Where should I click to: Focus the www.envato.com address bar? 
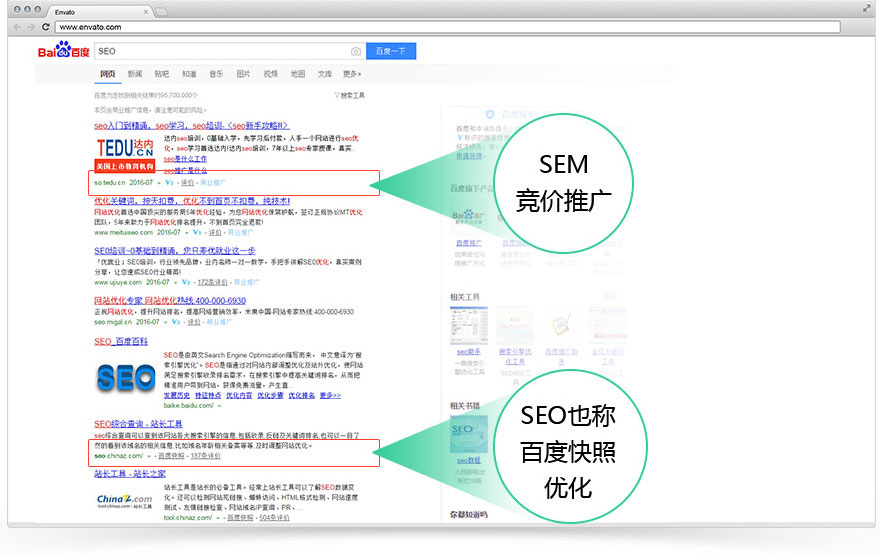pos(447,27)
